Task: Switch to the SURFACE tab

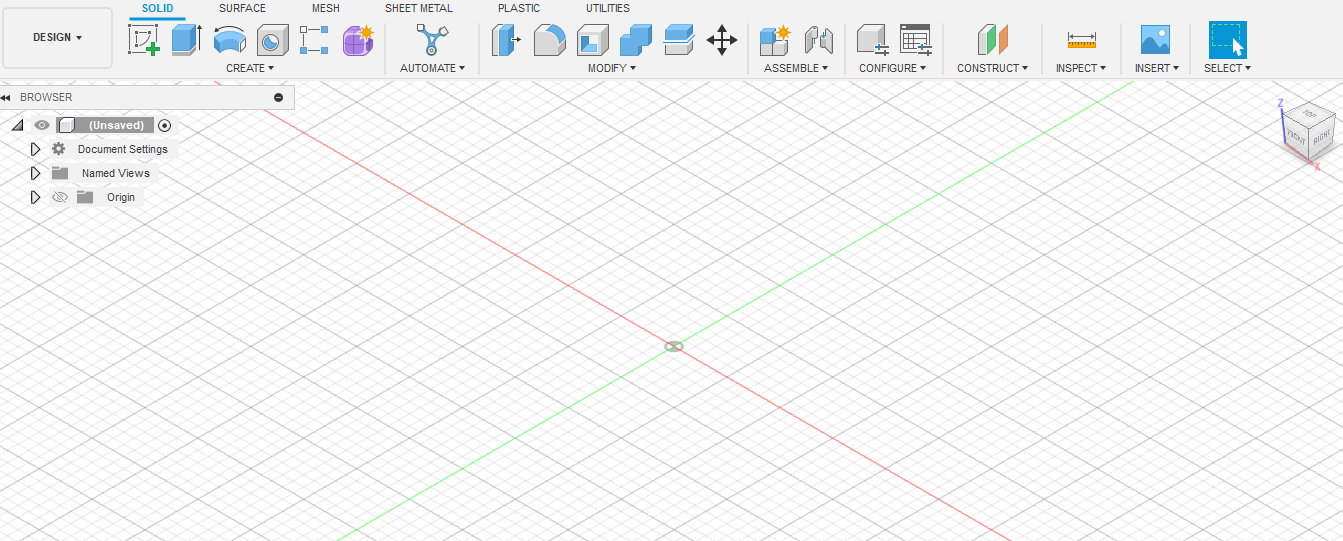Action: point(242,8)
